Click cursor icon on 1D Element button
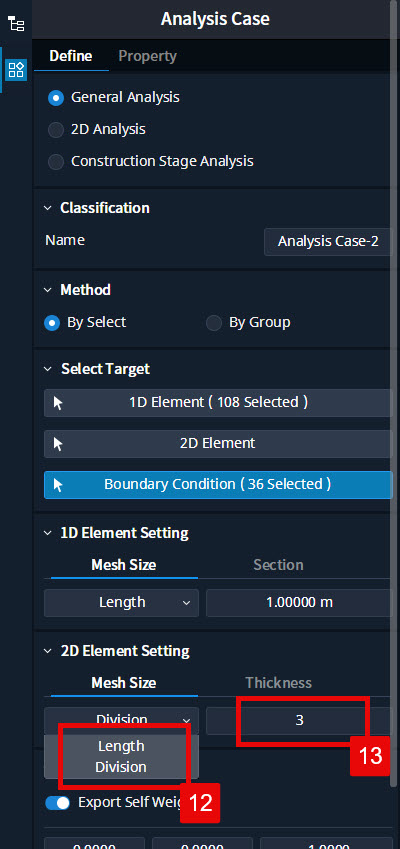This screenshot has width=400, height=849. click(58, 403)
